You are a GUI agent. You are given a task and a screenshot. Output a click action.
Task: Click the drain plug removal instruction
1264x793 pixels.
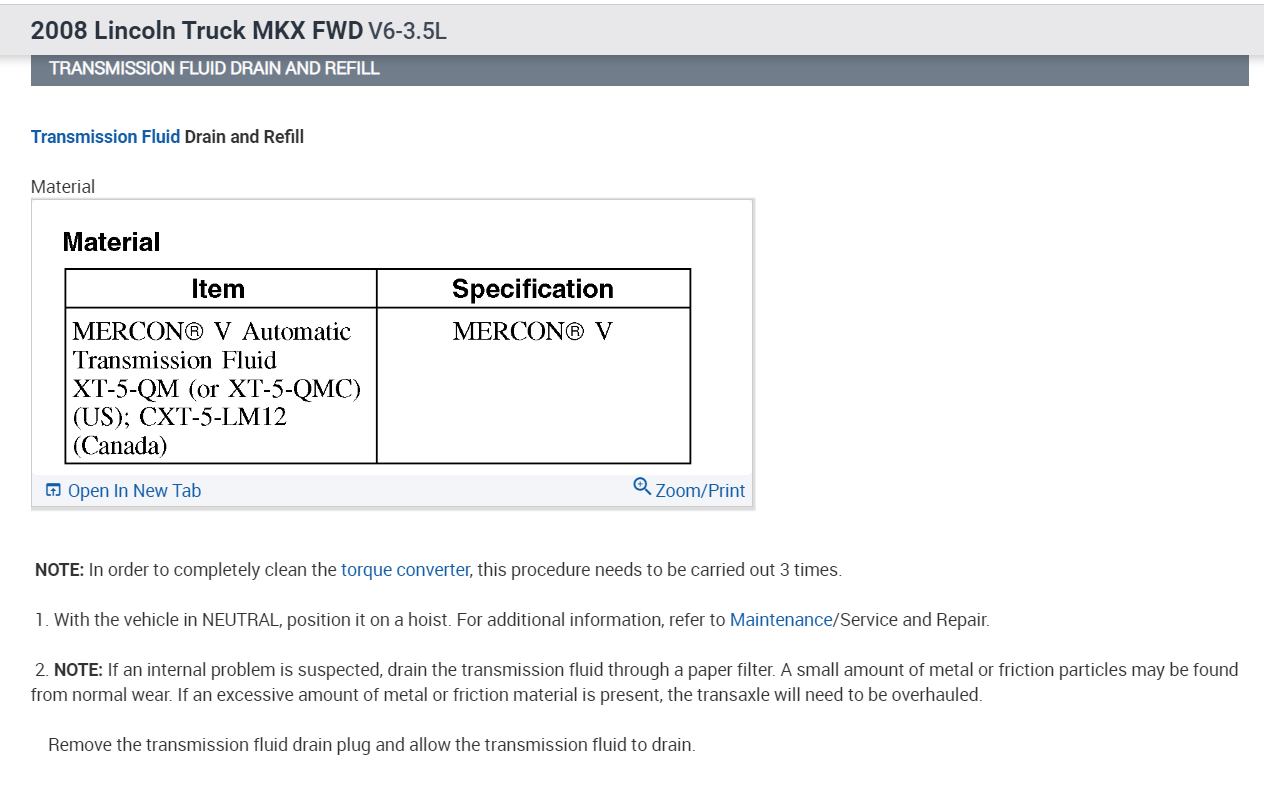[371, 745]
